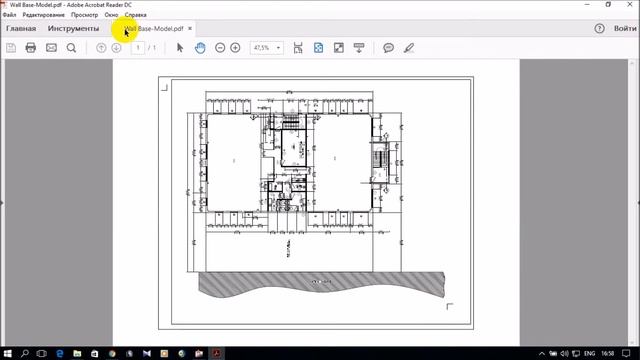640x360 pixels.
Task: Select the Highlight text pen tool
Action: click(x=409, y=48)
